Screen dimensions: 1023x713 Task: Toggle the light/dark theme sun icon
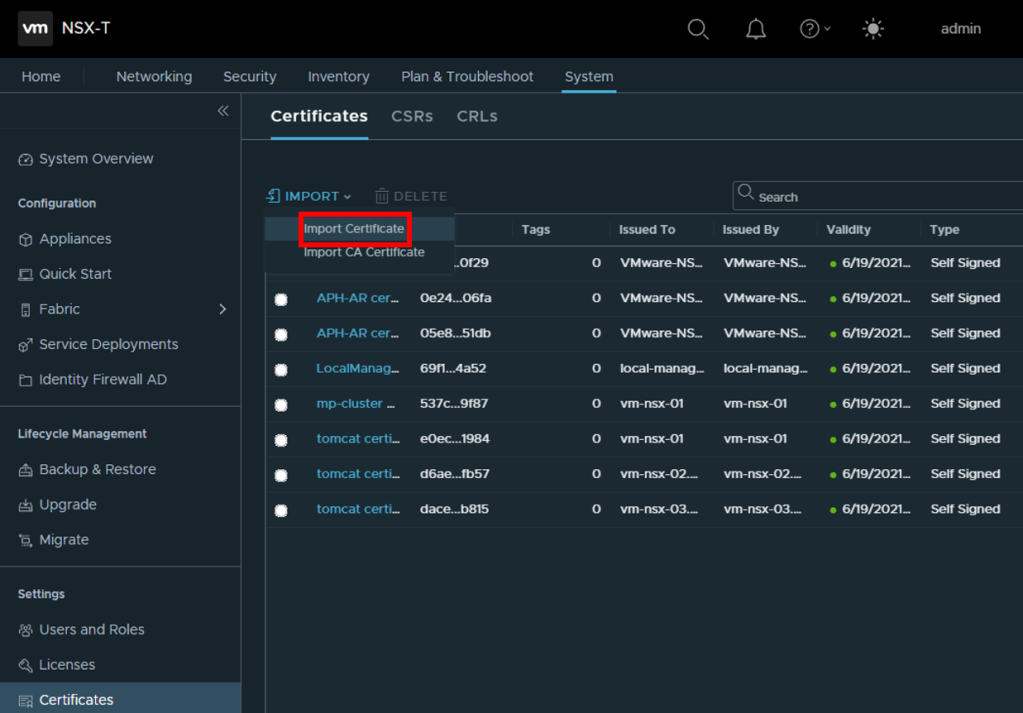point(873,29)
